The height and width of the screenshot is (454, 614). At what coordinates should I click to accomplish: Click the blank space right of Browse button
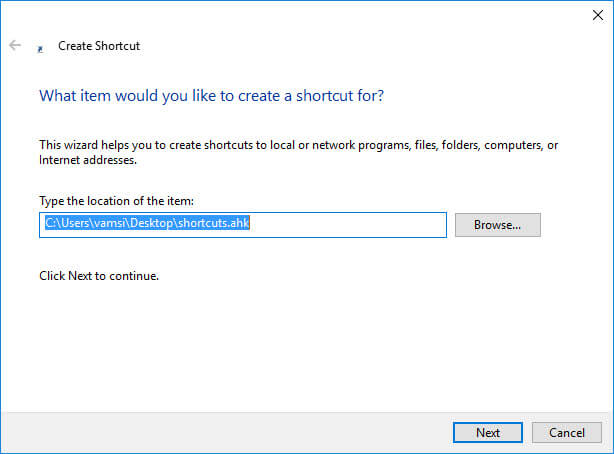[576, 225]
